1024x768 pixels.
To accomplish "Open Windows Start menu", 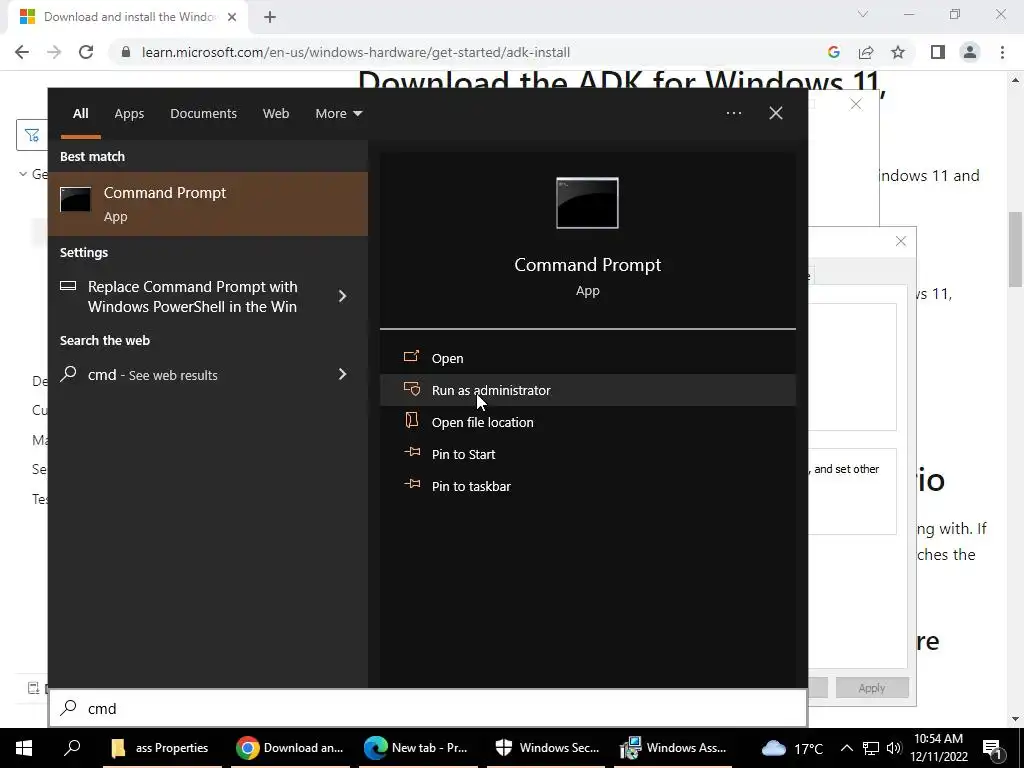I will tap(24, 748).
